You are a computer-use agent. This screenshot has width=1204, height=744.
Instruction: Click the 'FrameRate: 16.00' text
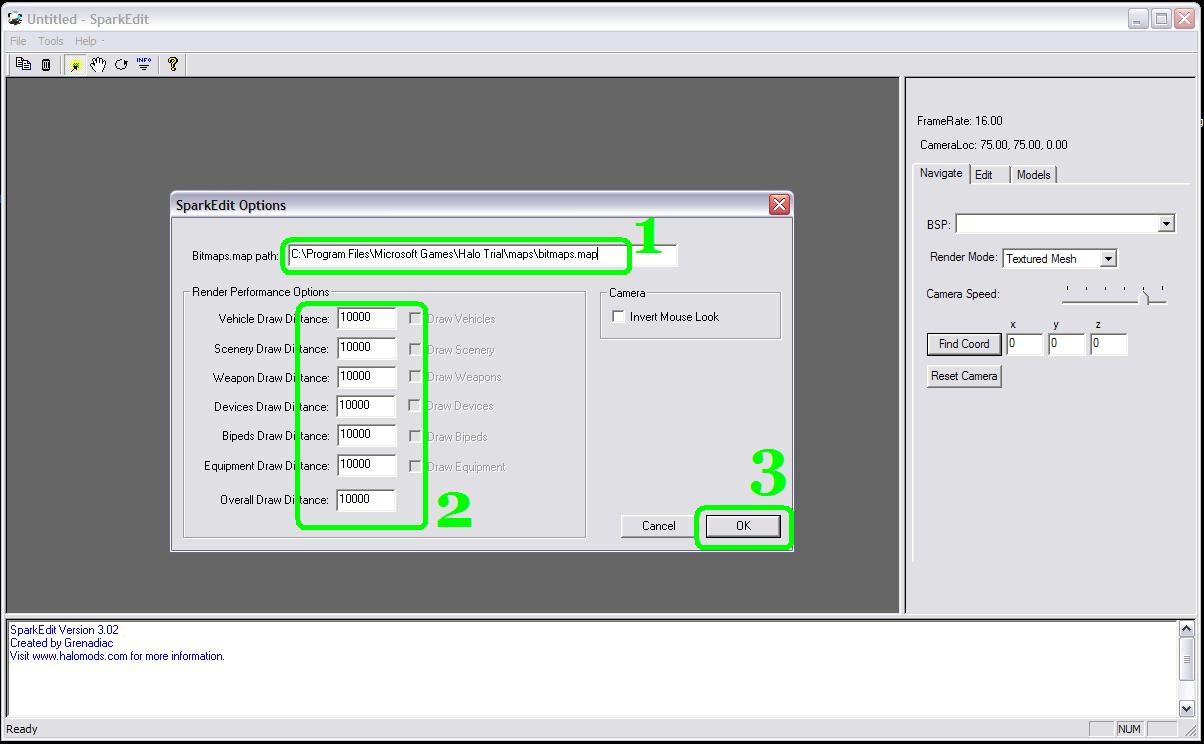click(x=959, y=121)
